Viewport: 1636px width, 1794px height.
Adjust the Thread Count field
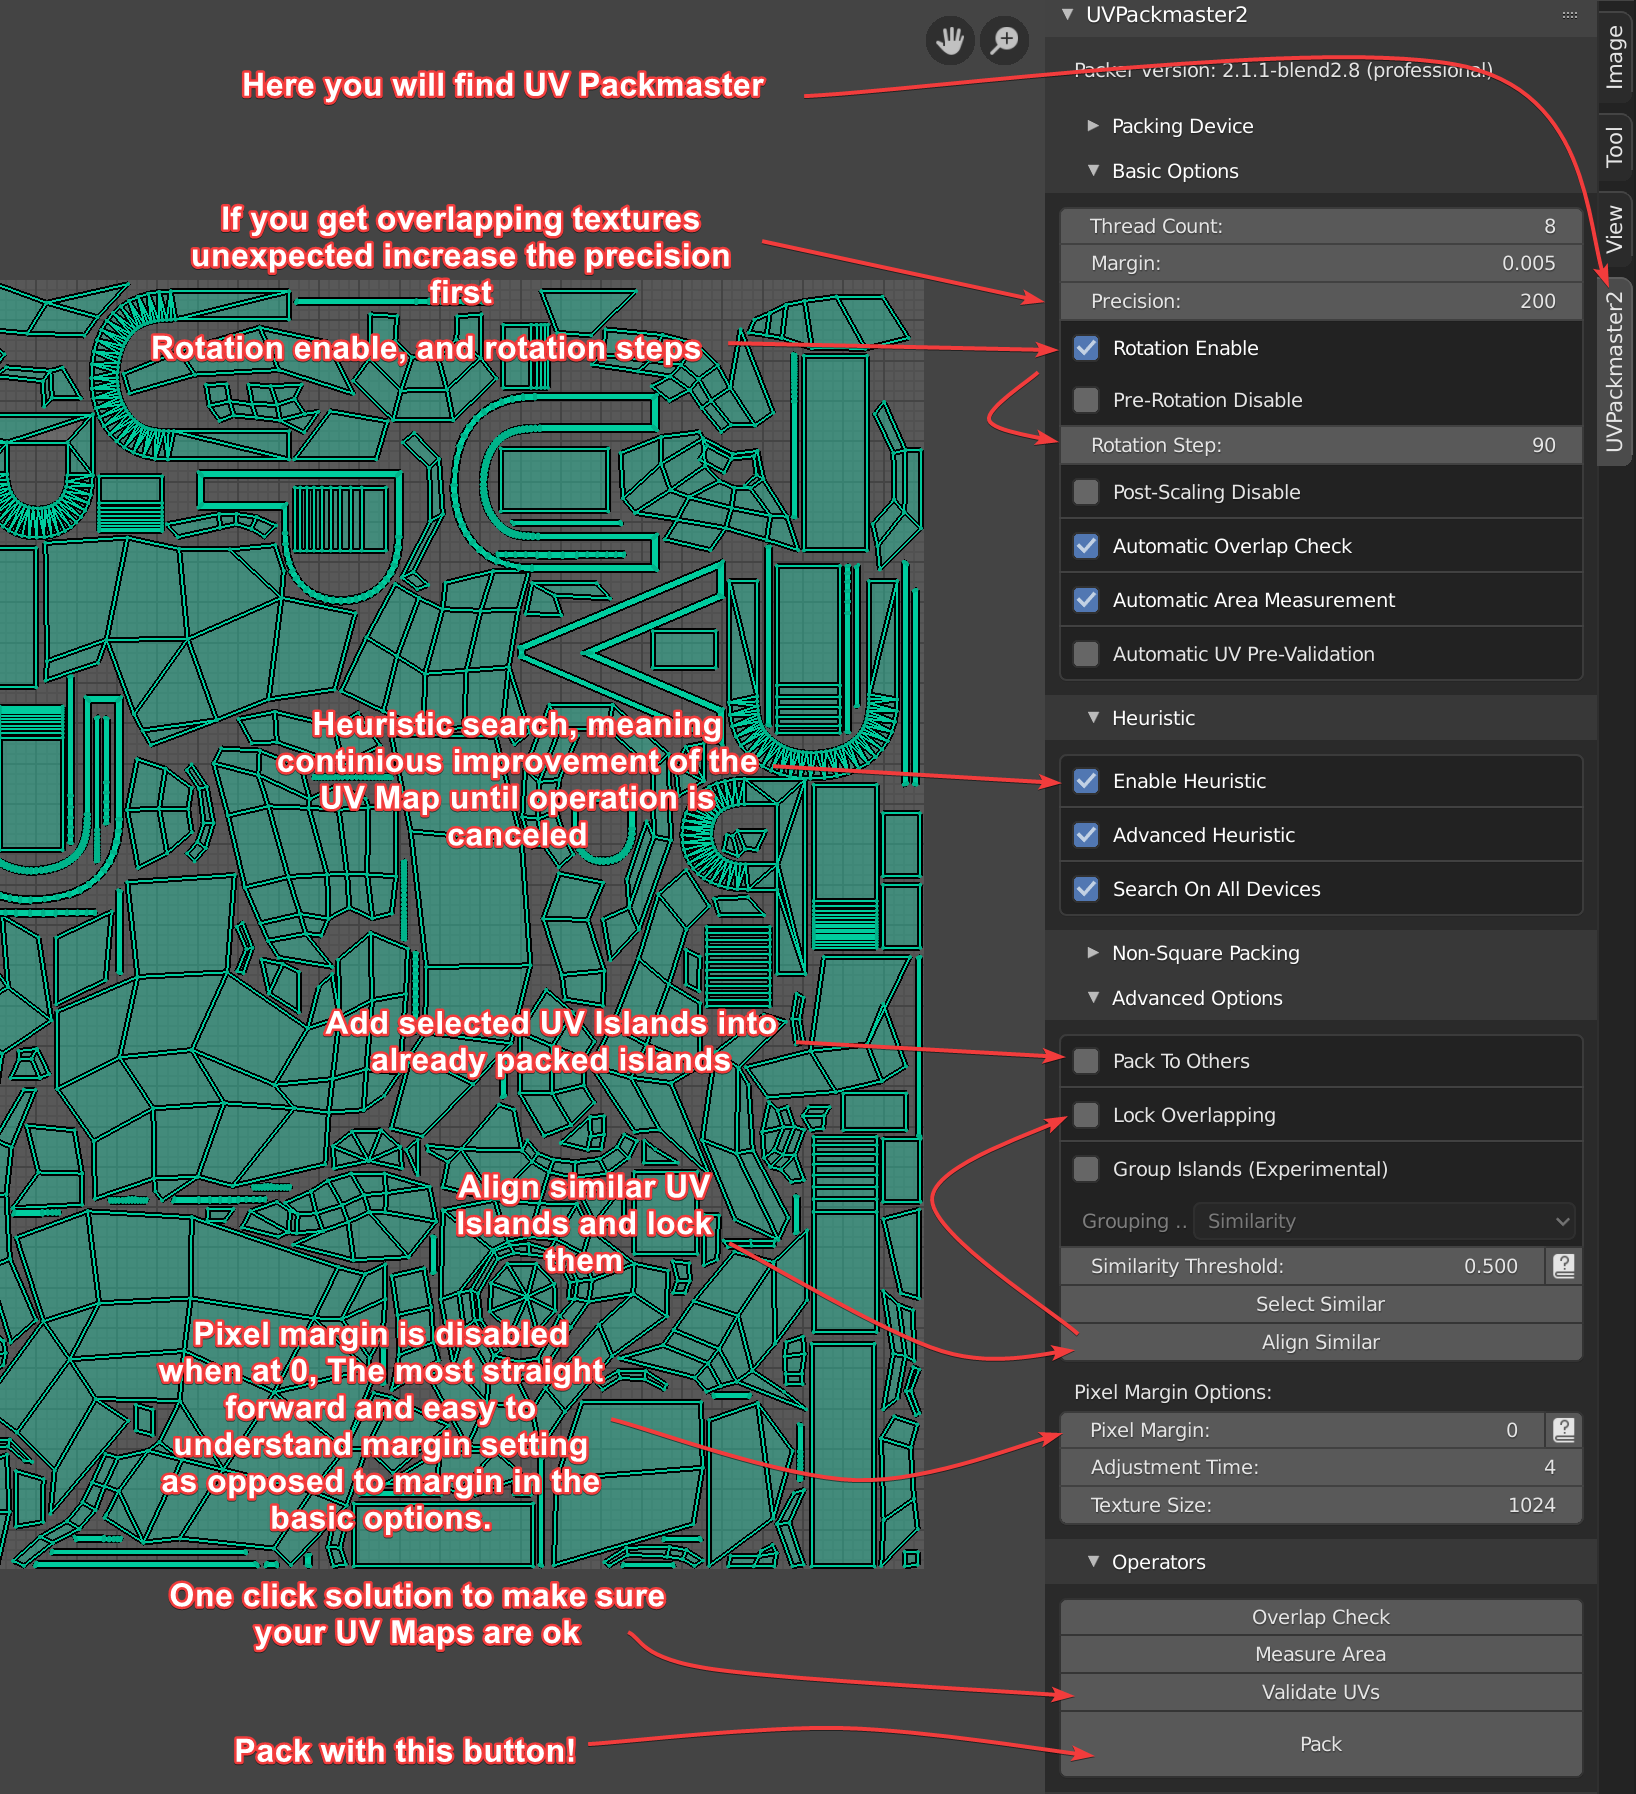coord(1321,226)
